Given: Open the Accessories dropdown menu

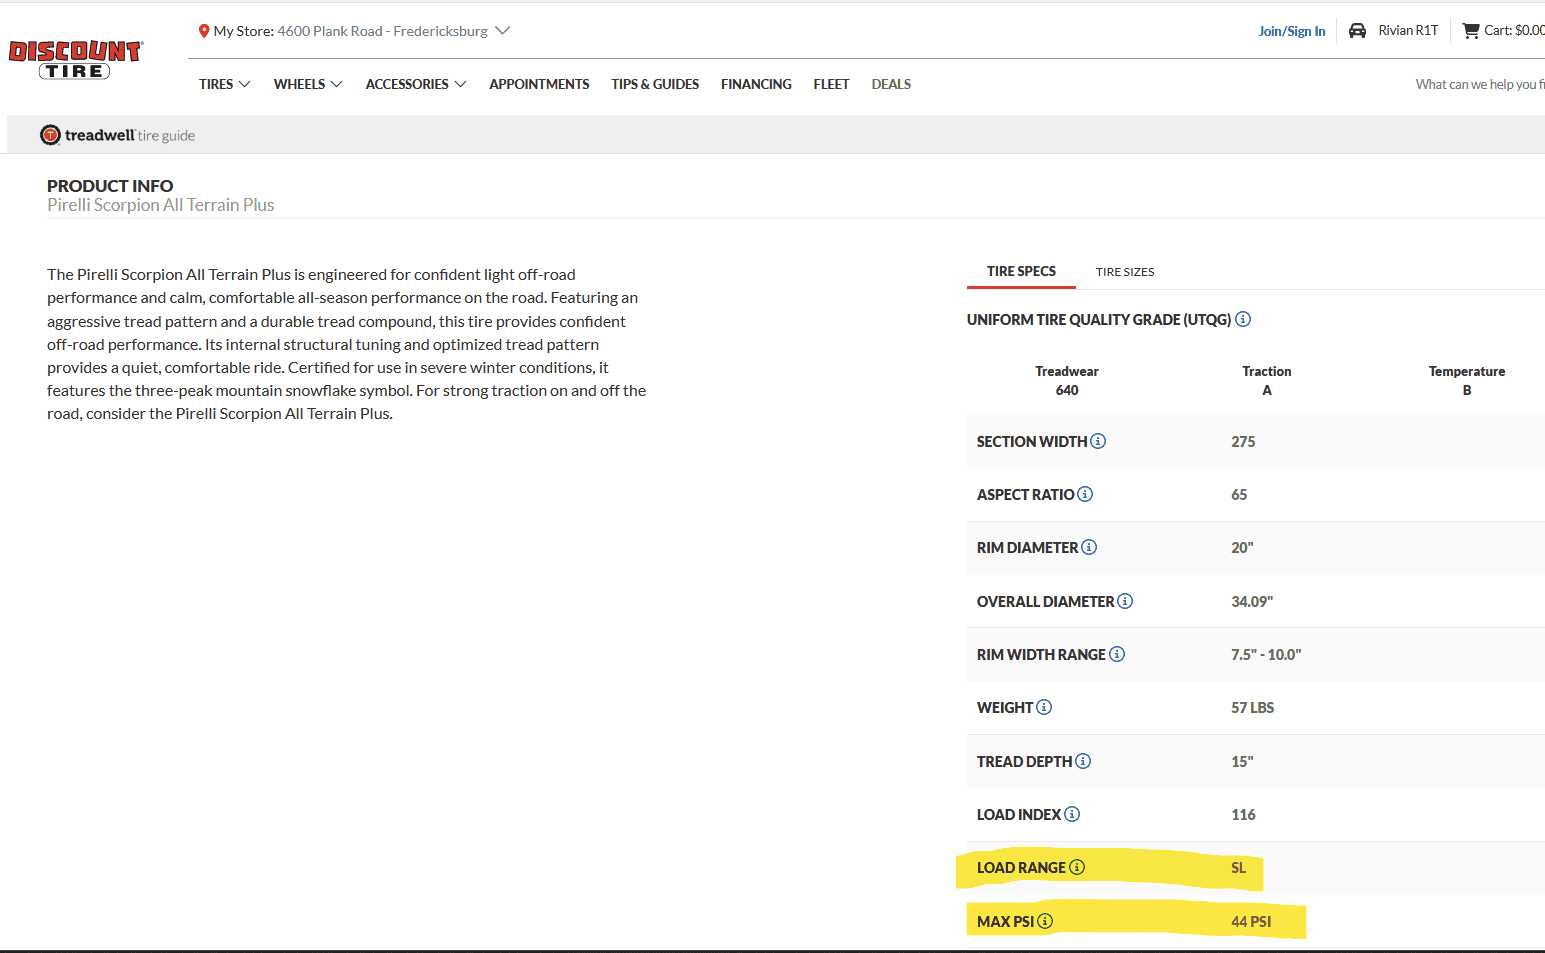Looking at the screenshot, I should (416, 84).
